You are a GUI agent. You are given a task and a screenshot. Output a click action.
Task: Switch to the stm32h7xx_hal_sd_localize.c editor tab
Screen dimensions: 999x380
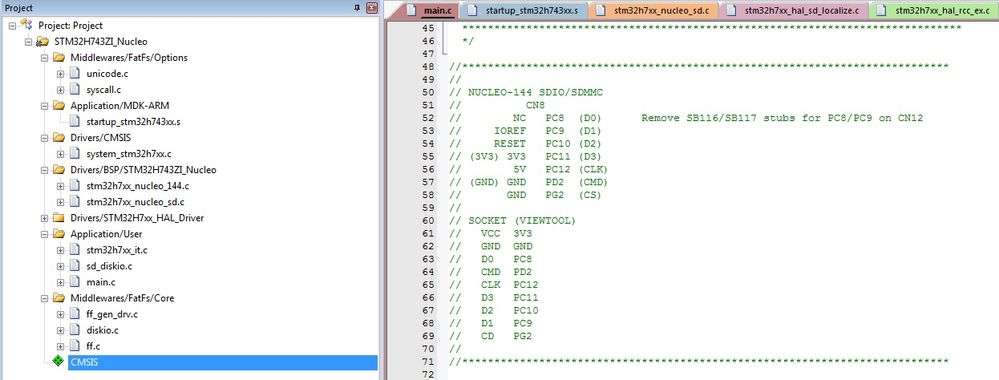point(796,10)
